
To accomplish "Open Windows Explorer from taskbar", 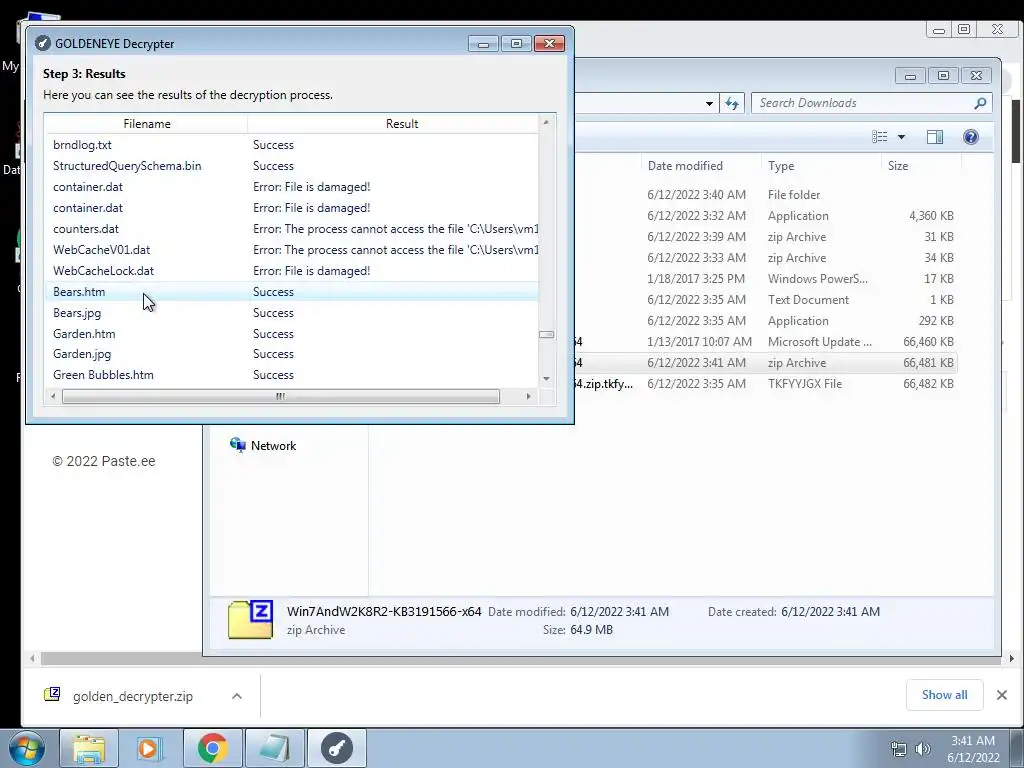I will tap(89, 748).
